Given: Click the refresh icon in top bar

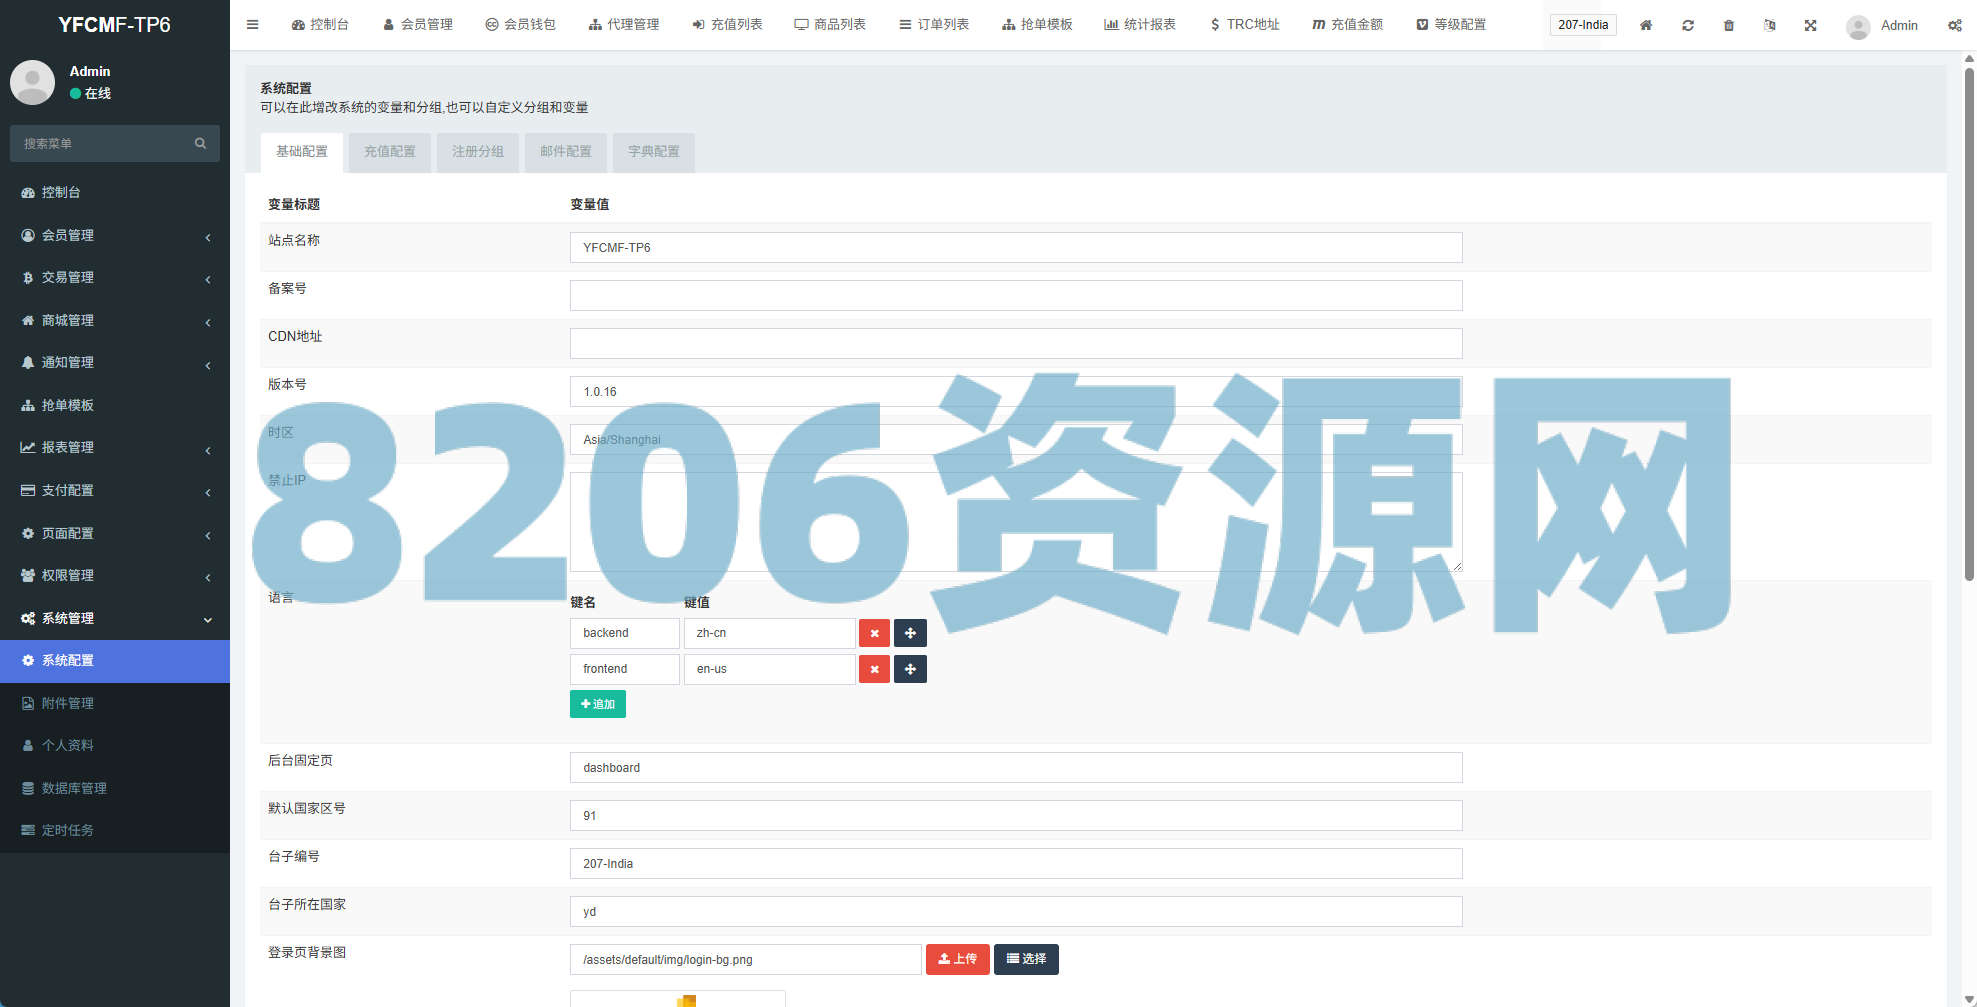Looking at the screenshot, I should [x=1687, y=25].
